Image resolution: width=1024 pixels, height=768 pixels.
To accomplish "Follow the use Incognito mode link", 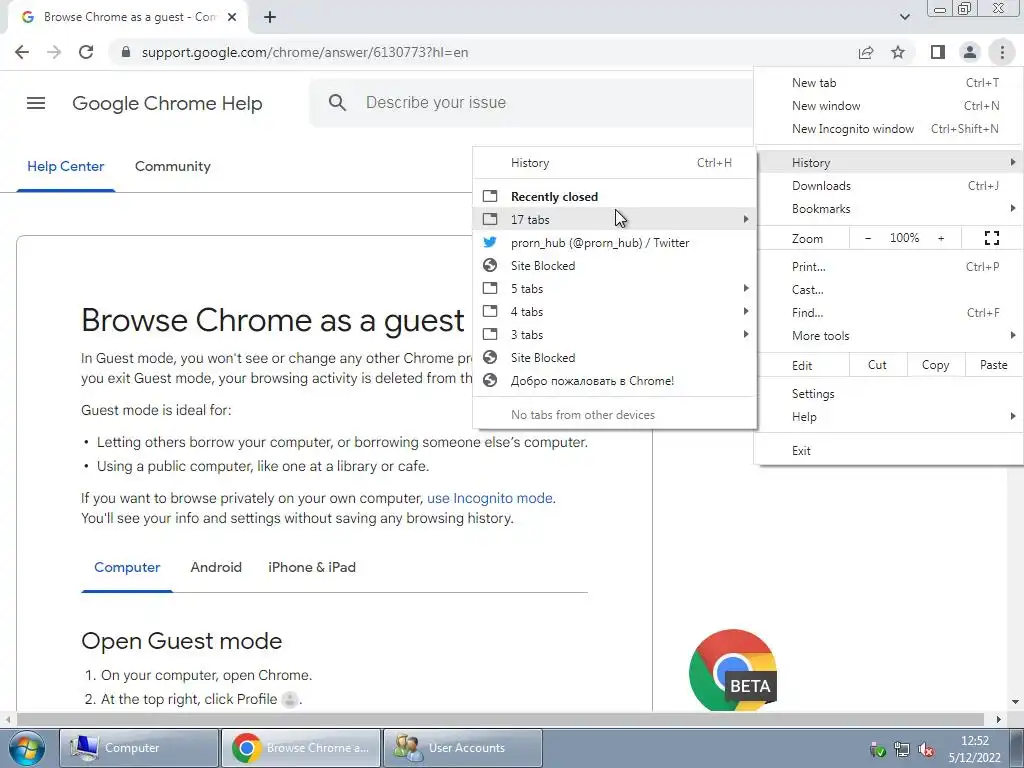I will click(490, 498).
